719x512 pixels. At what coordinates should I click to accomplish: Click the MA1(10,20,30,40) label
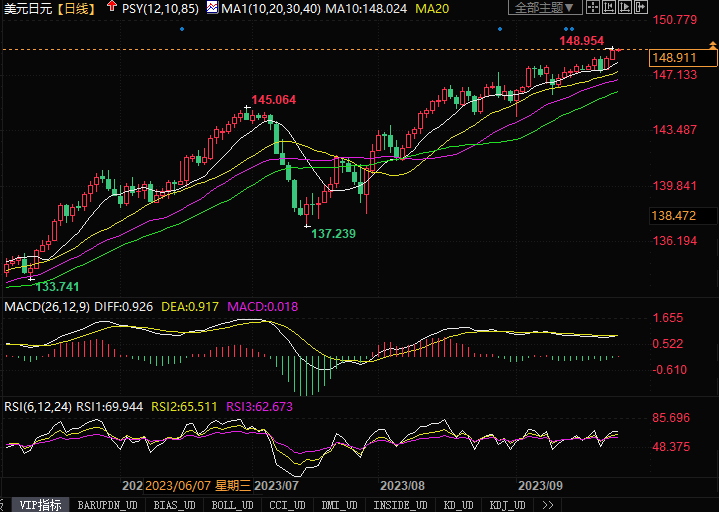pos(271,9)
